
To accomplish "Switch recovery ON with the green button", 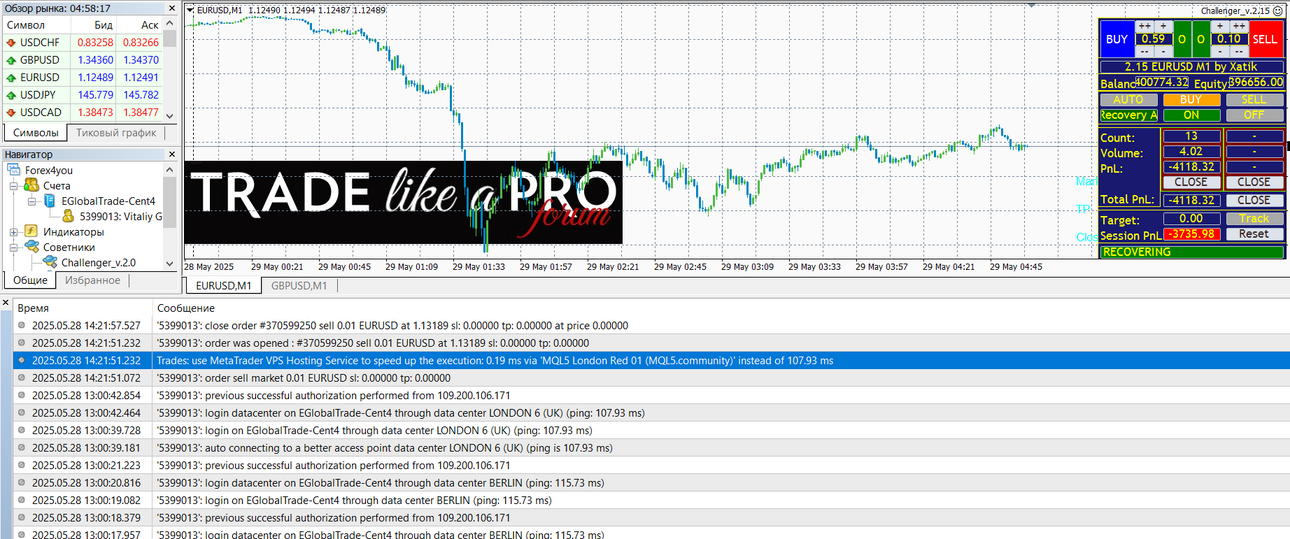I will (1191, 115).
